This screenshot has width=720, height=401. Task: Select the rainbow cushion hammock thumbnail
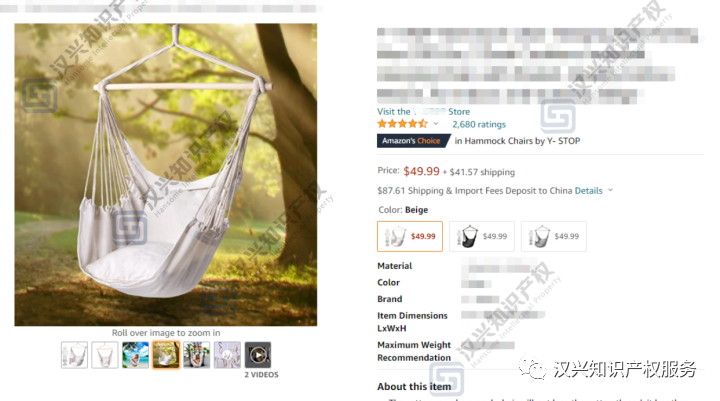click(197, 355)
